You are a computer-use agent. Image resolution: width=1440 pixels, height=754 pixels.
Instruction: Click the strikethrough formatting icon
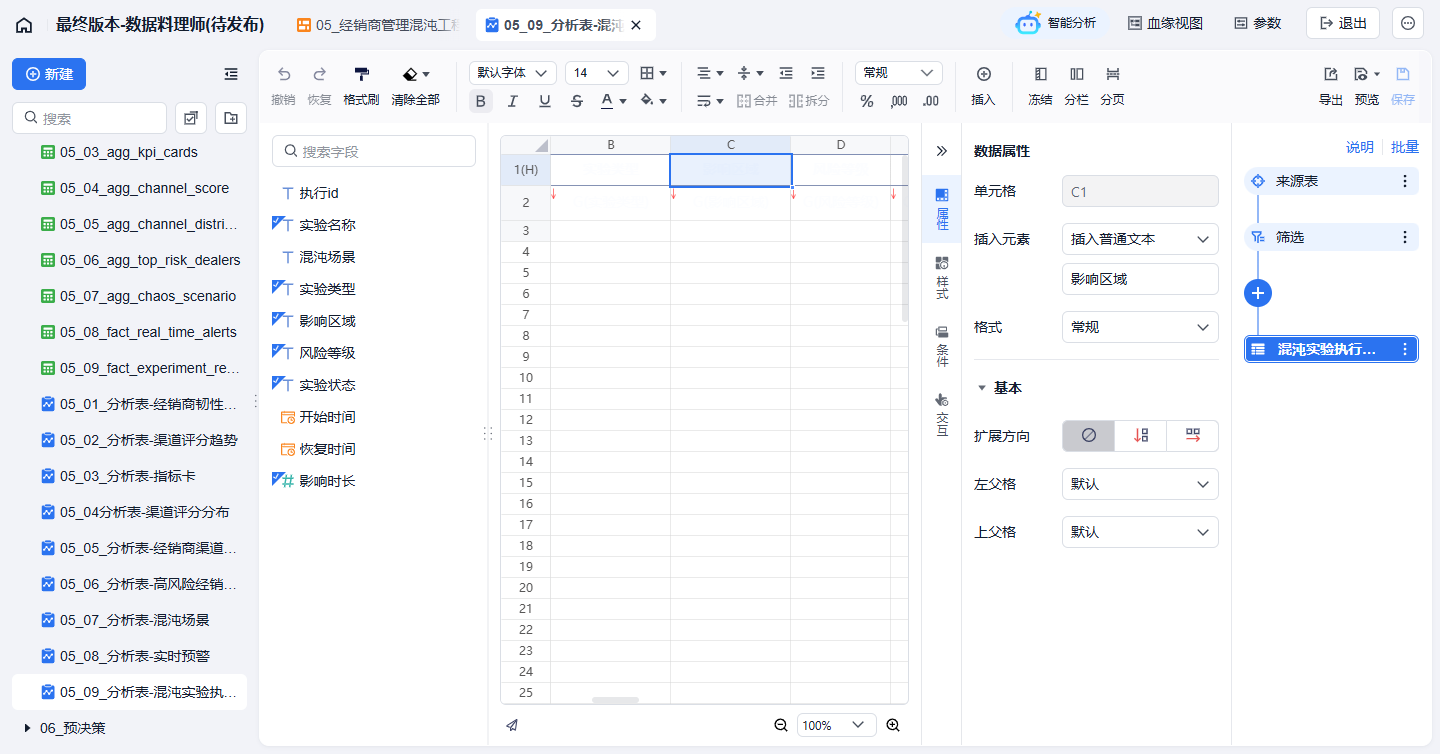(x=577, y=101)
